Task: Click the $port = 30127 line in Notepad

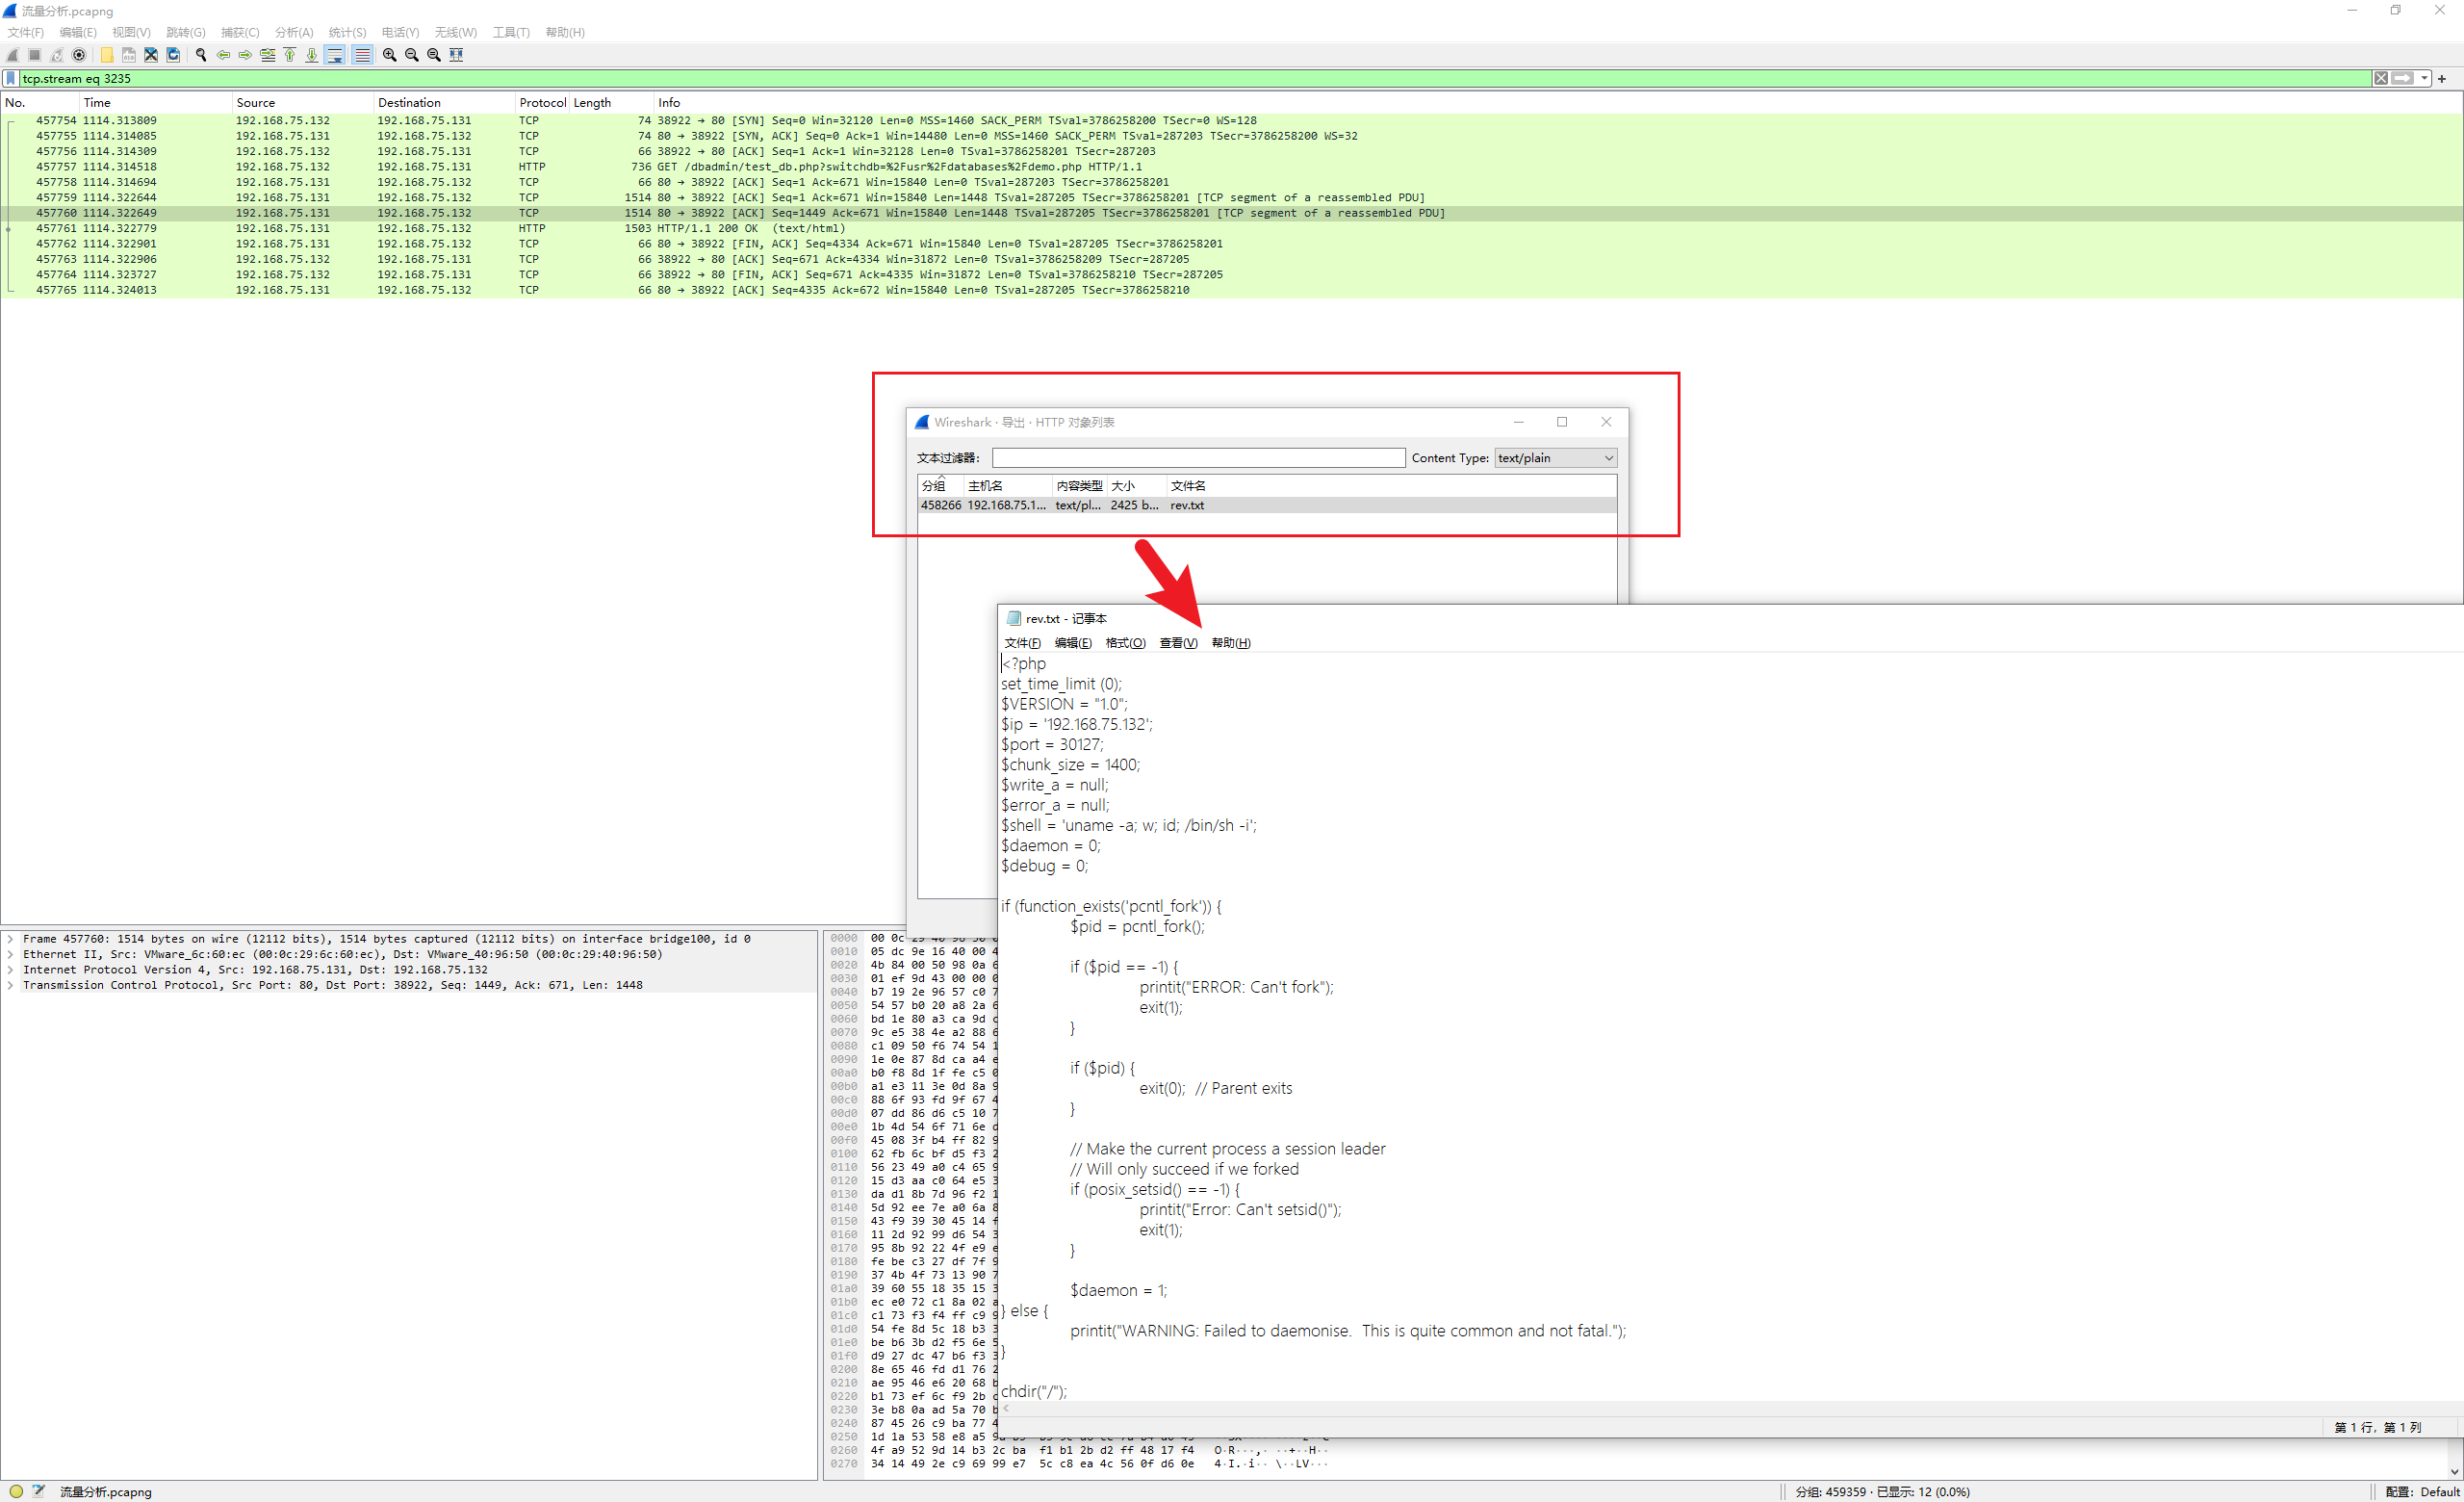Action: (x=1052, y=745)
